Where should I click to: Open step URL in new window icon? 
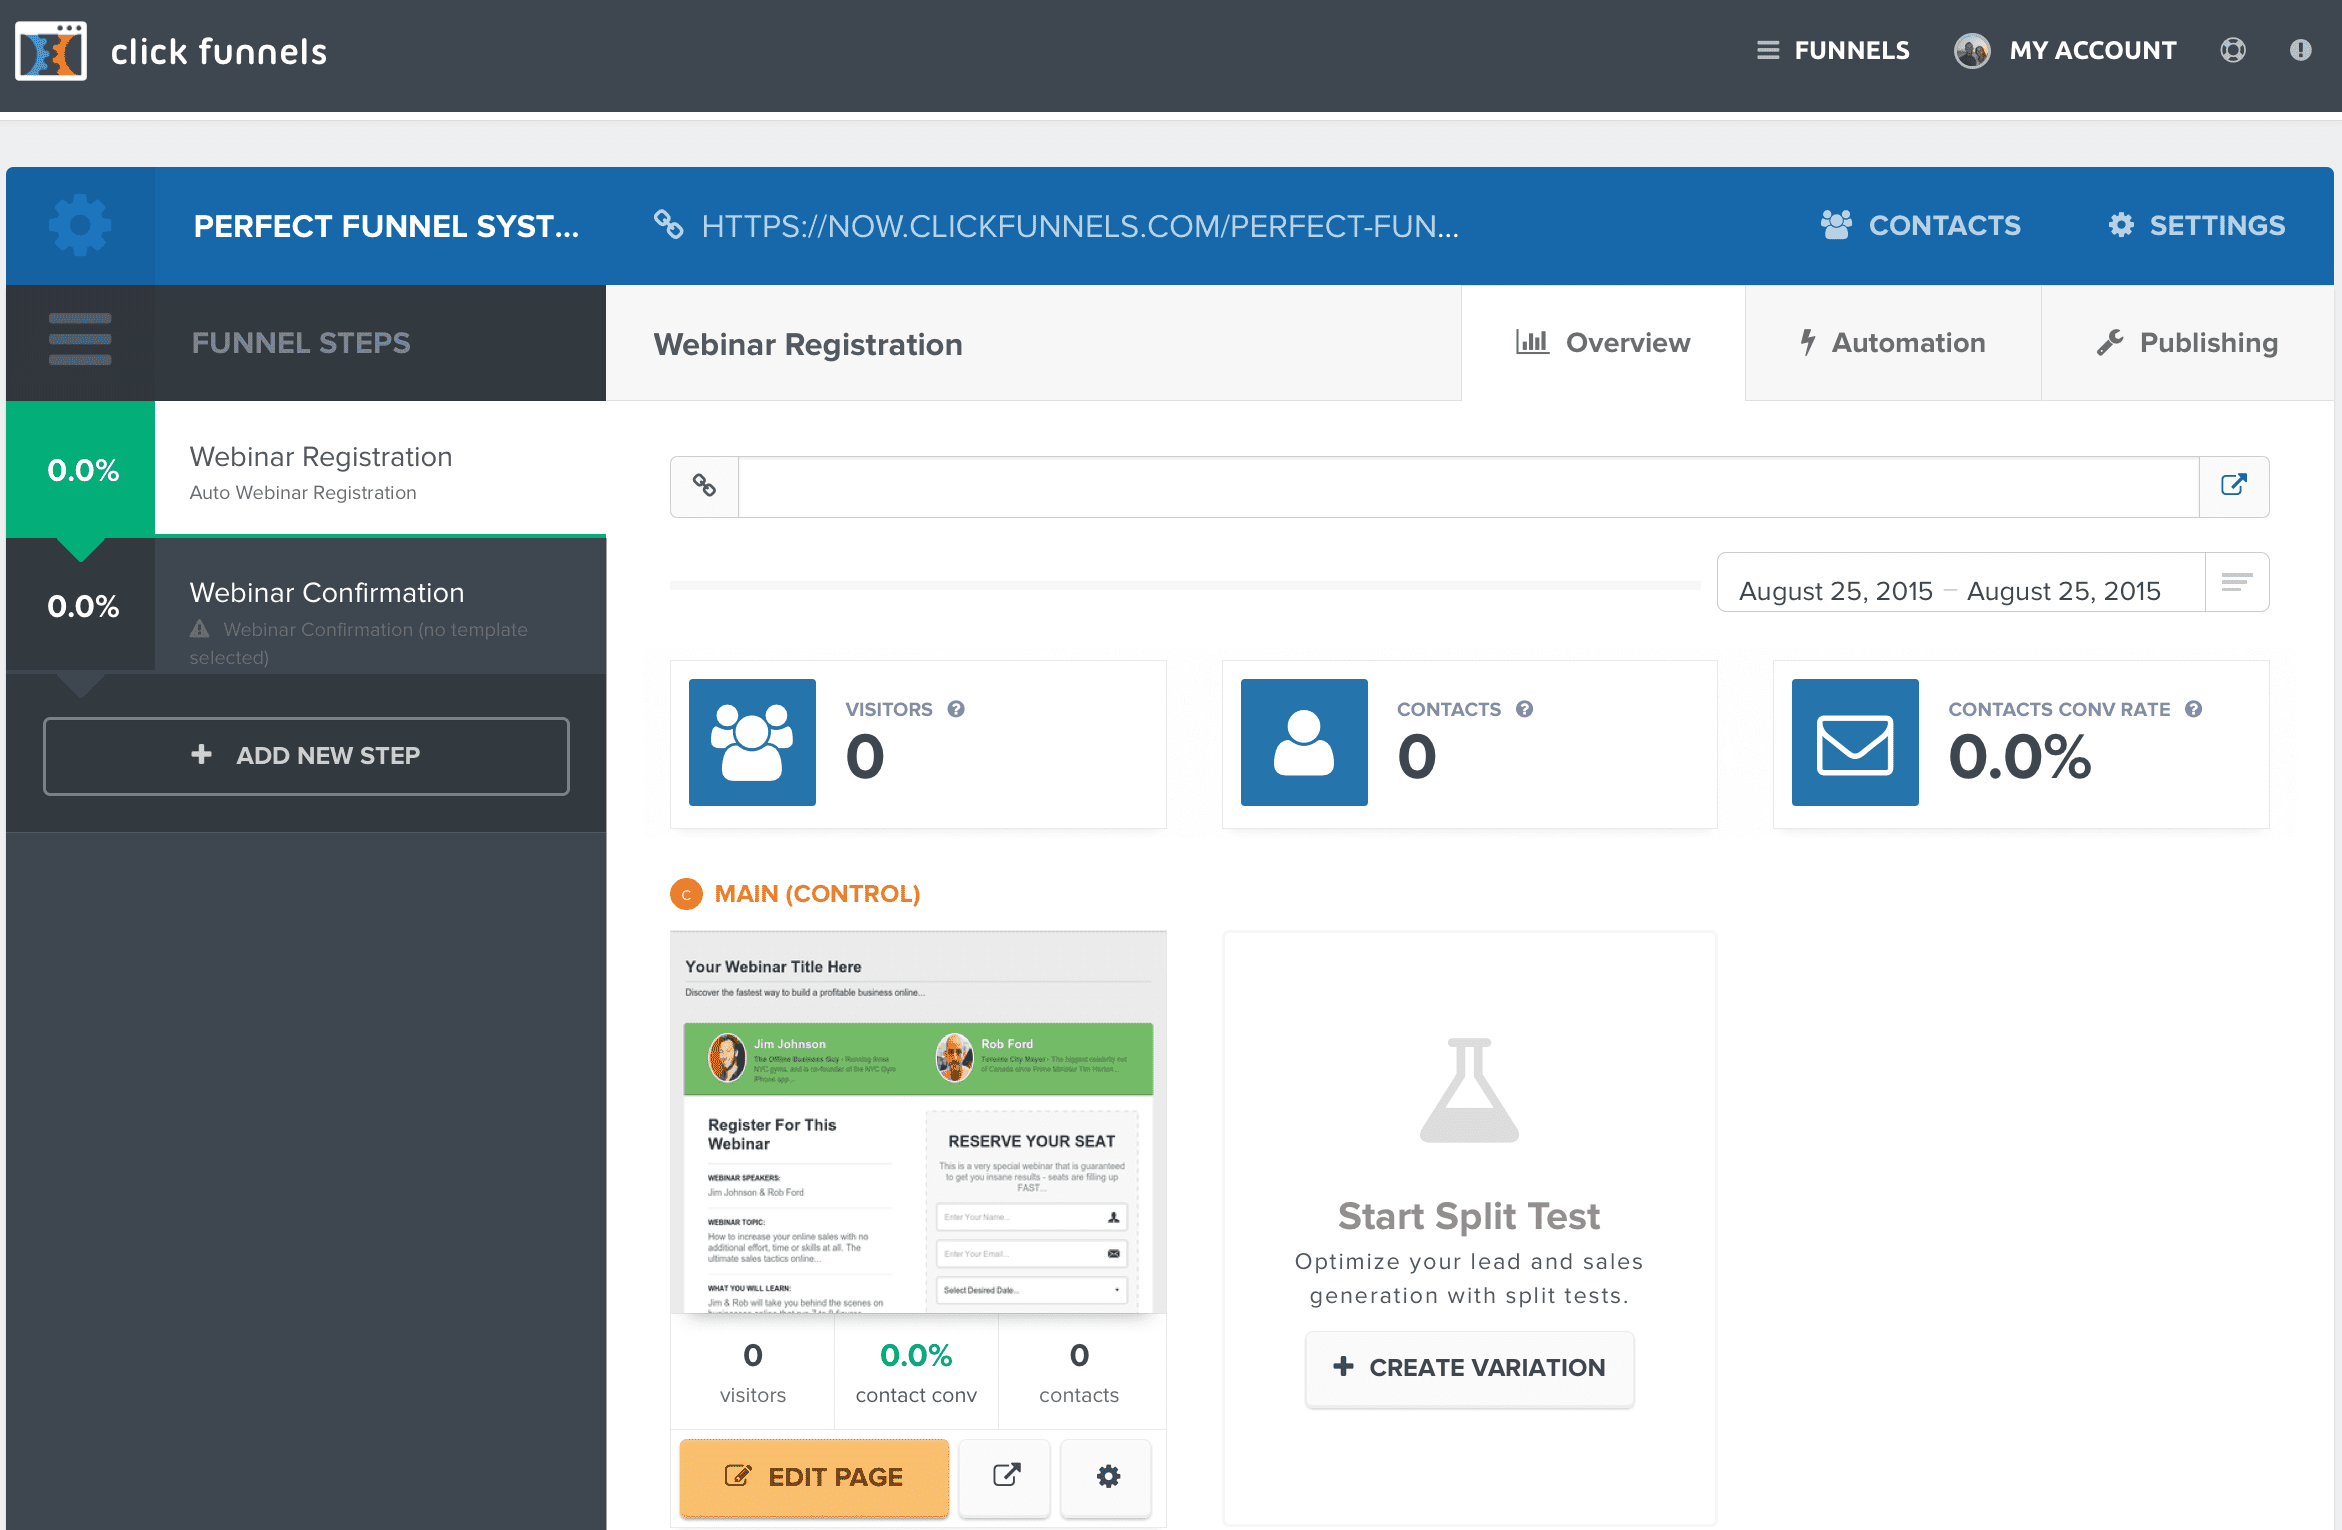(2234, 486)
